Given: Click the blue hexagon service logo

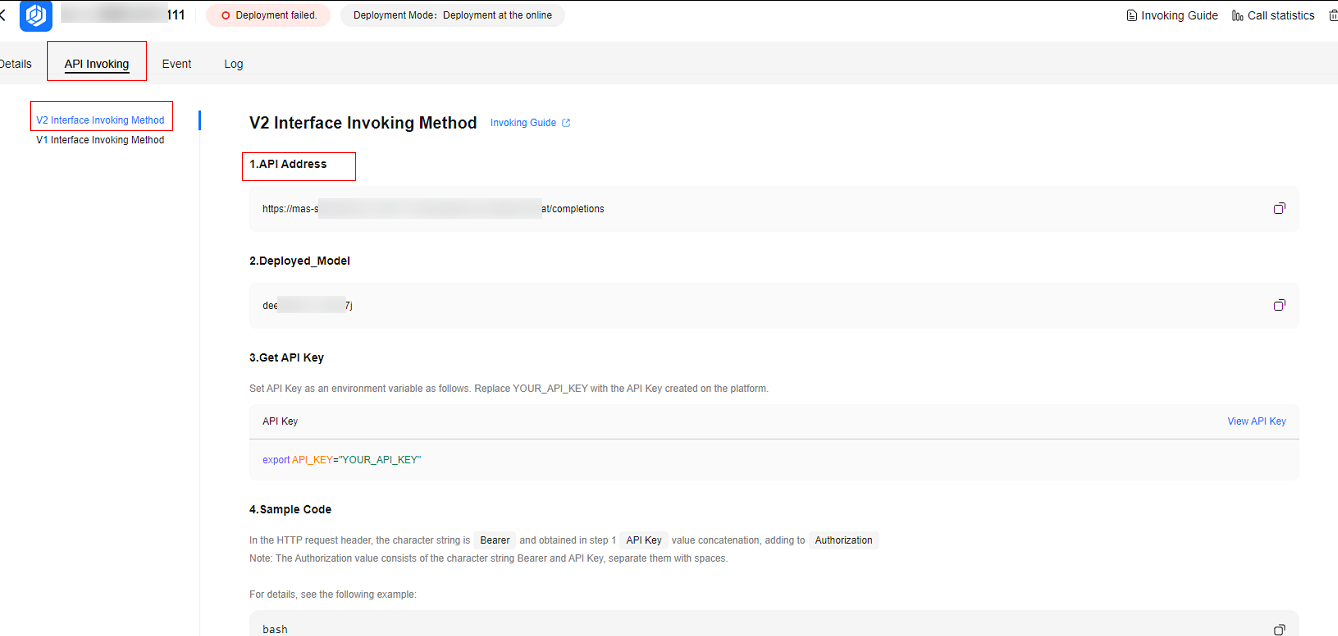Looking at the screenshot, I should tap(37, 16).
